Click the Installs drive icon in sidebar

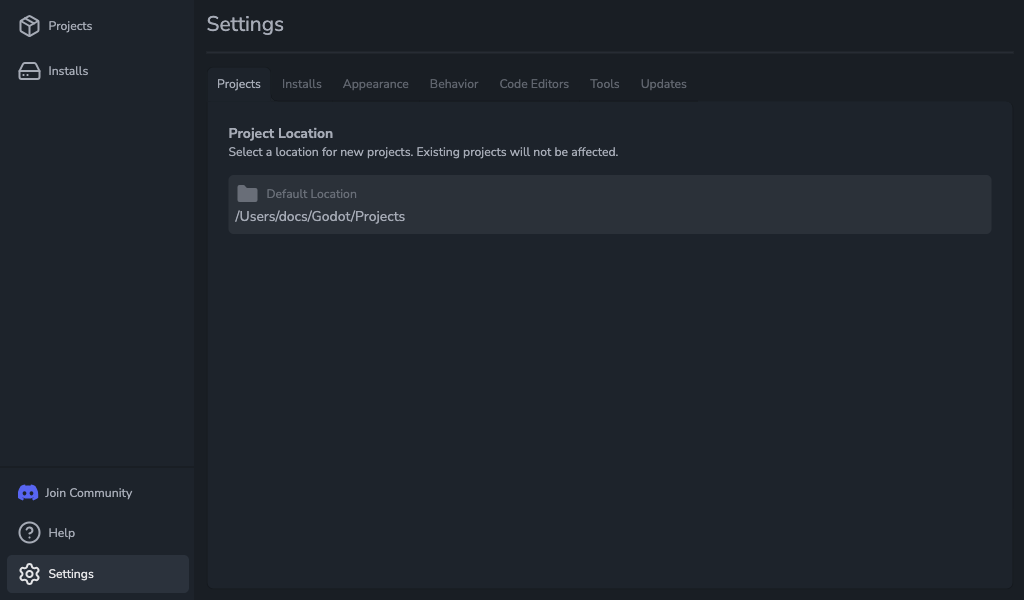pos(29,71)
